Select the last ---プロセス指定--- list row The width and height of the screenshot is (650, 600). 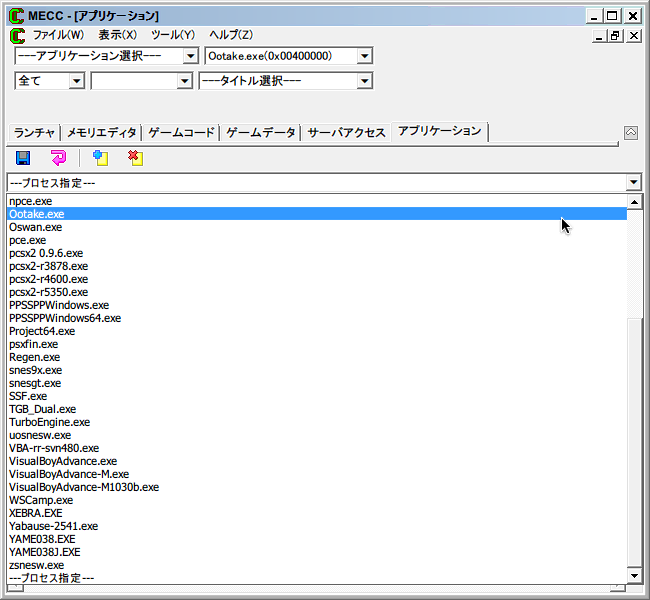[x=317, y=578]
